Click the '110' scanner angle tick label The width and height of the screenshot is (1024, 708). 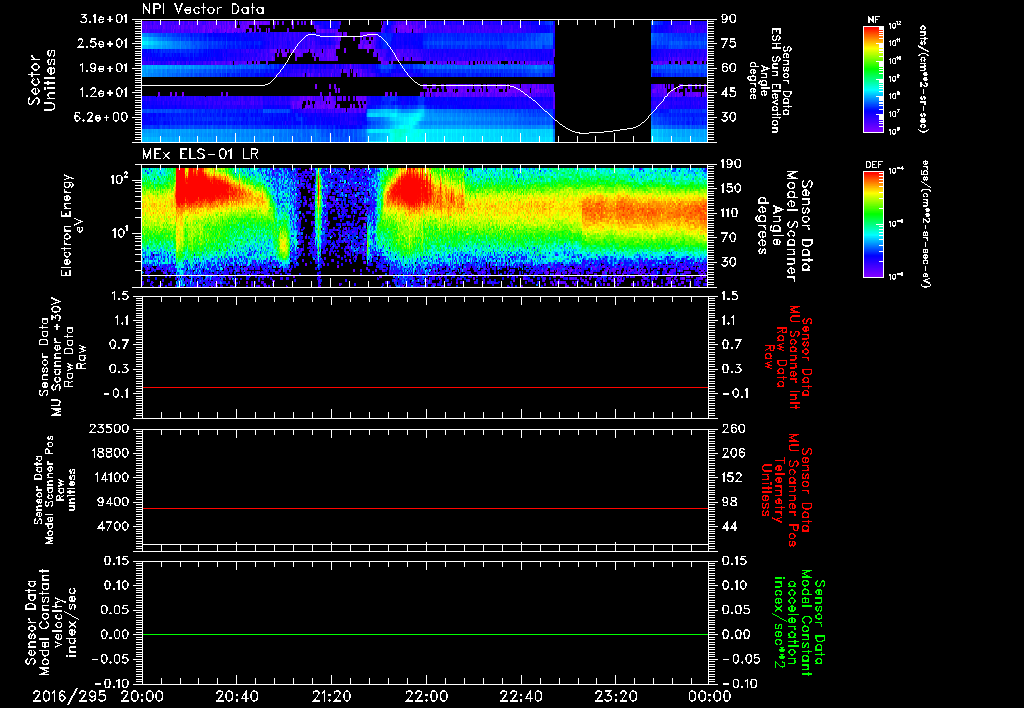(x=731, y=213)
